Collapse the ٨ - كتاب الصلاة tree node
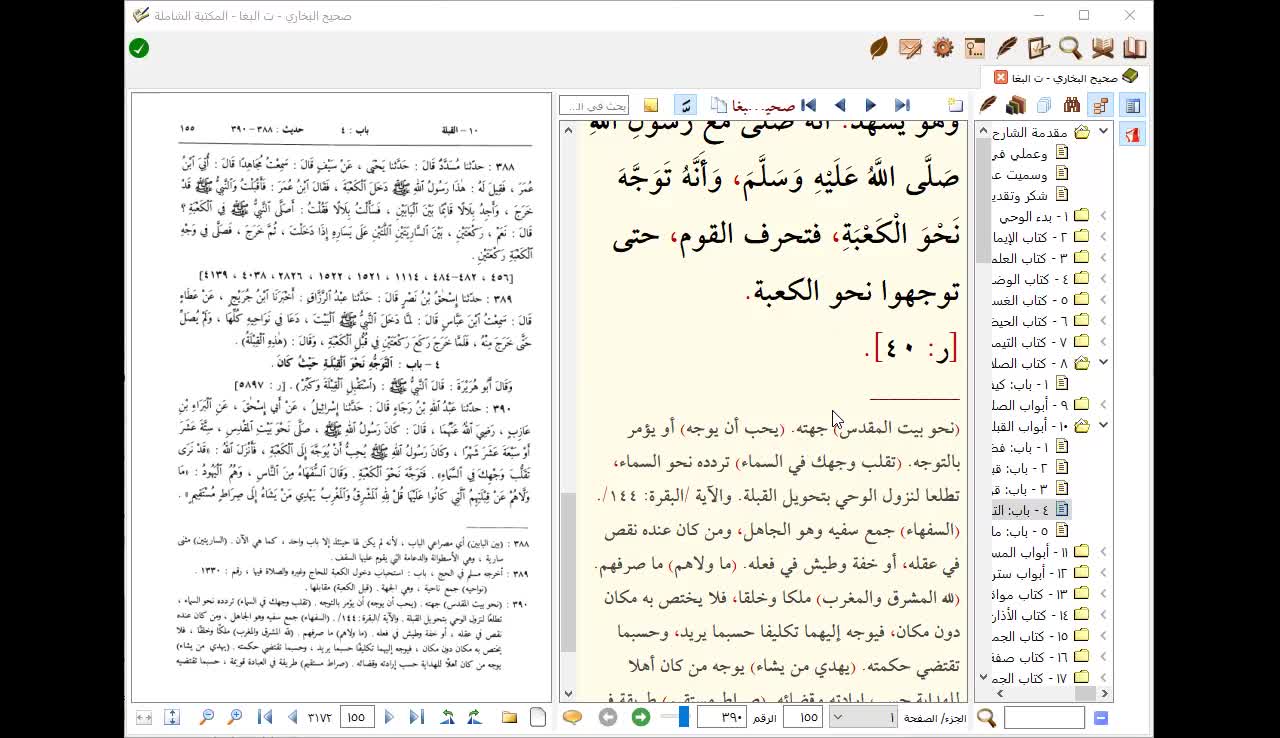 pyautogui.click(x=1103, y=363)
